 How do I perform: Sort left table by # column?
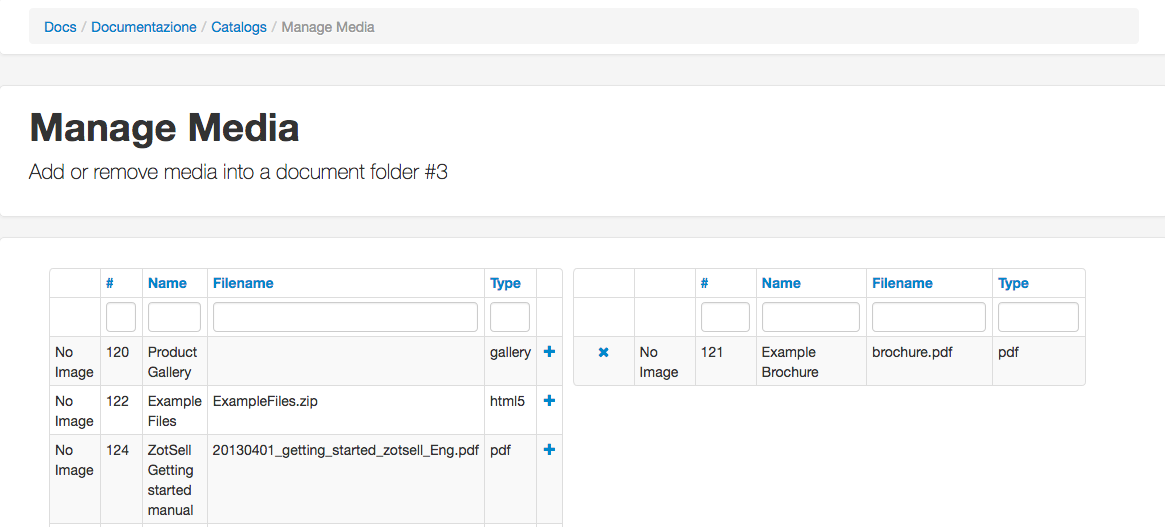pos(110,283)
